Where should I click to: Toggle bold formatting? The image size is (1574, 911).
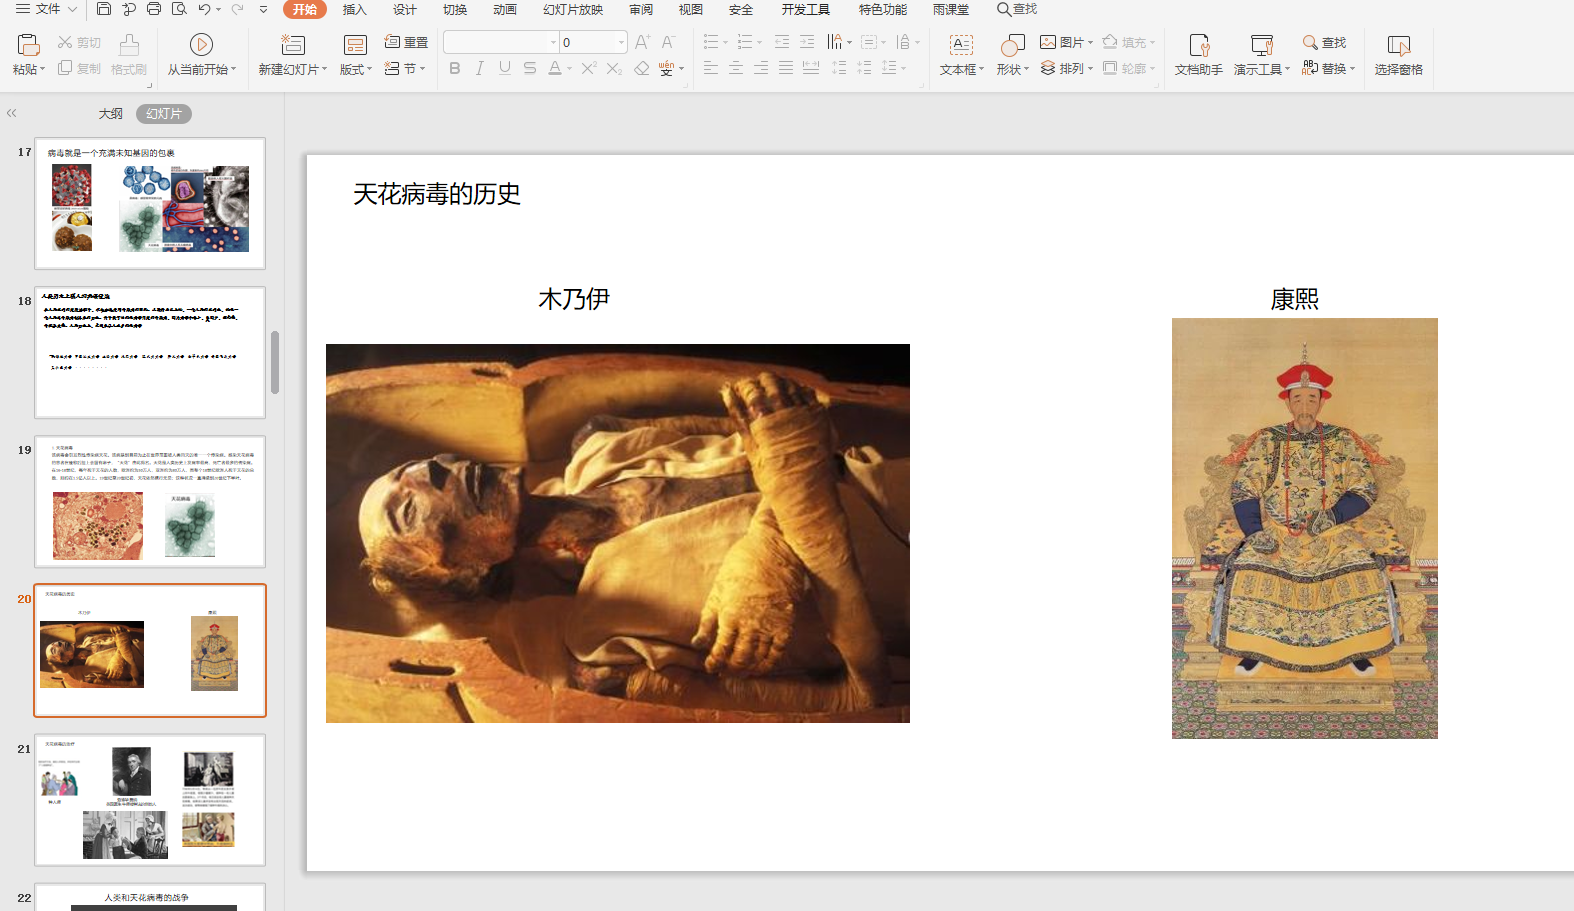pos(455,68)
